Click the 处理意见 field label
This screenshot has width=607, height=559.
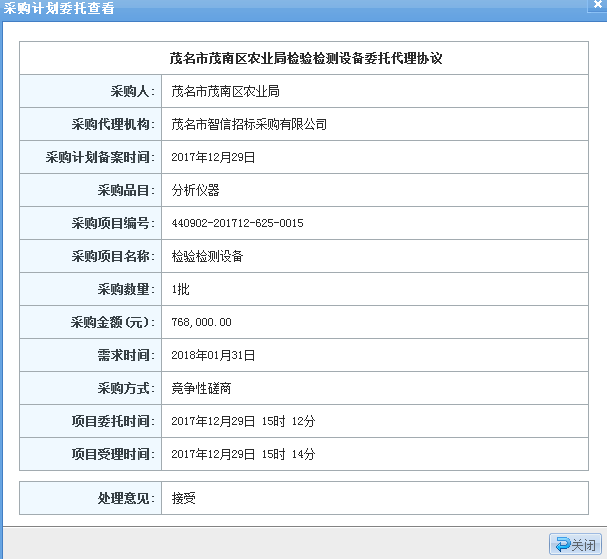[125, 497]
